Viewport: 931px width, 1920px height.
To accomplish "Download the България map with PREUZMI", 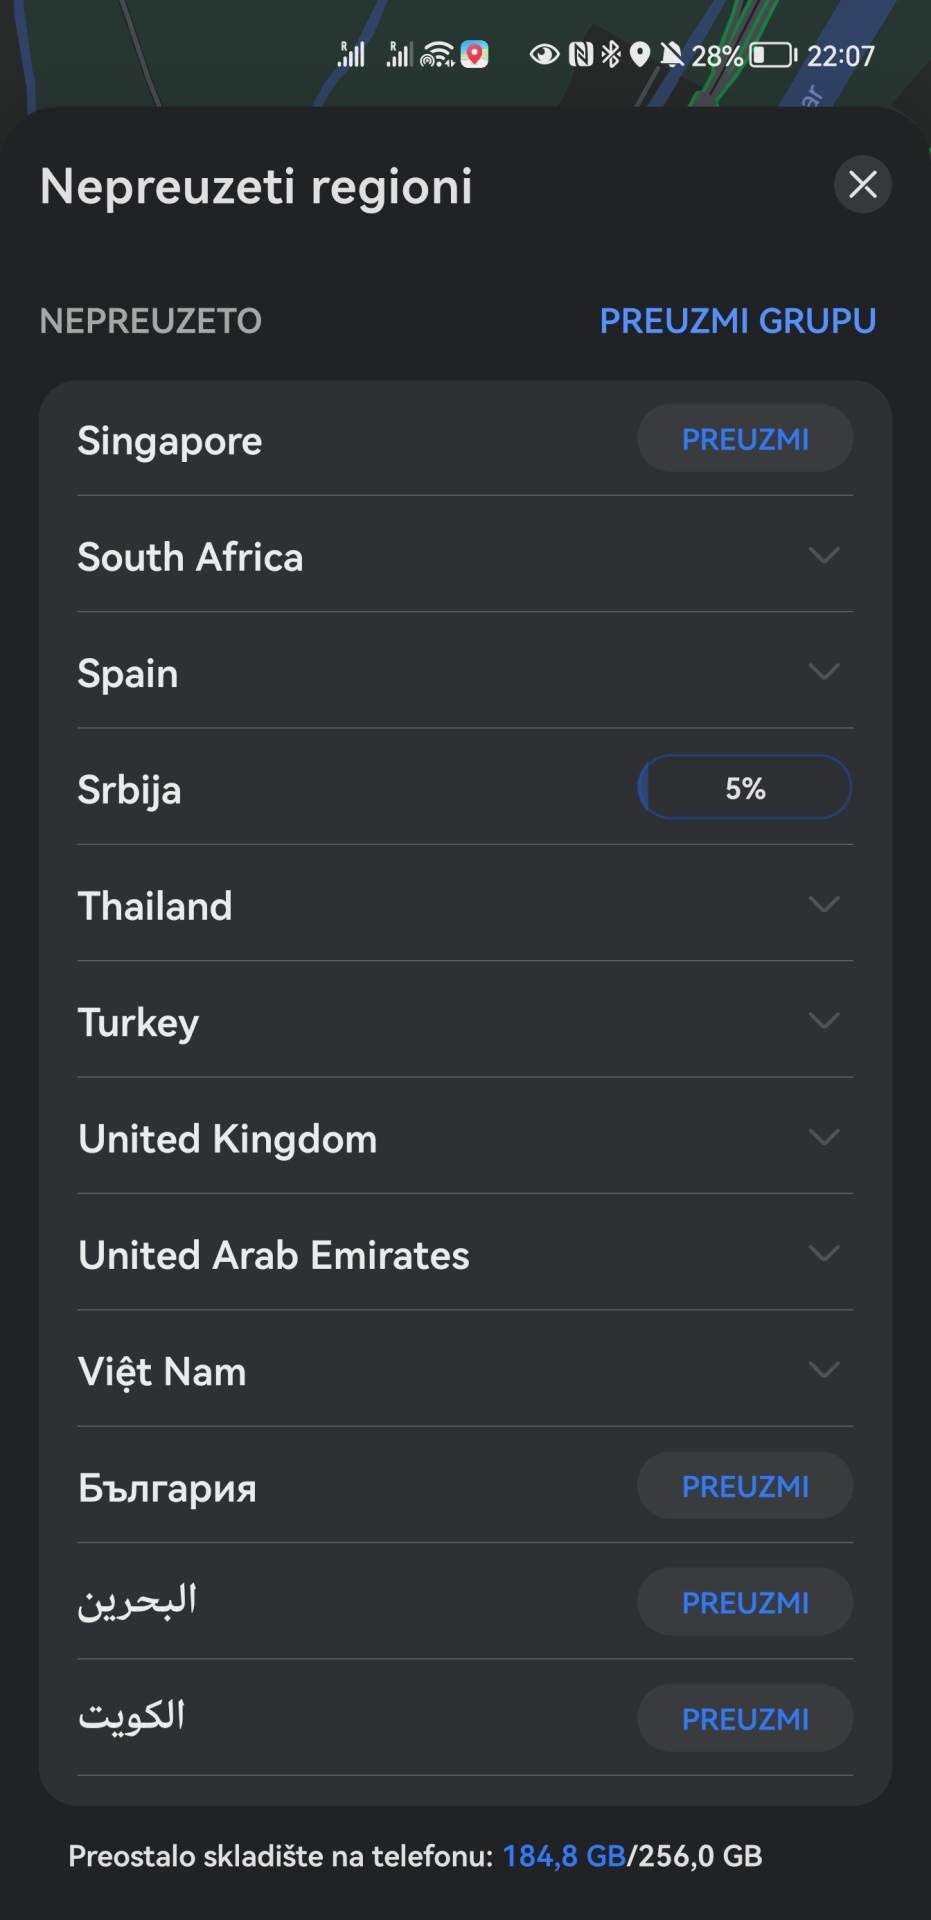I will [x=744, y=1486].
